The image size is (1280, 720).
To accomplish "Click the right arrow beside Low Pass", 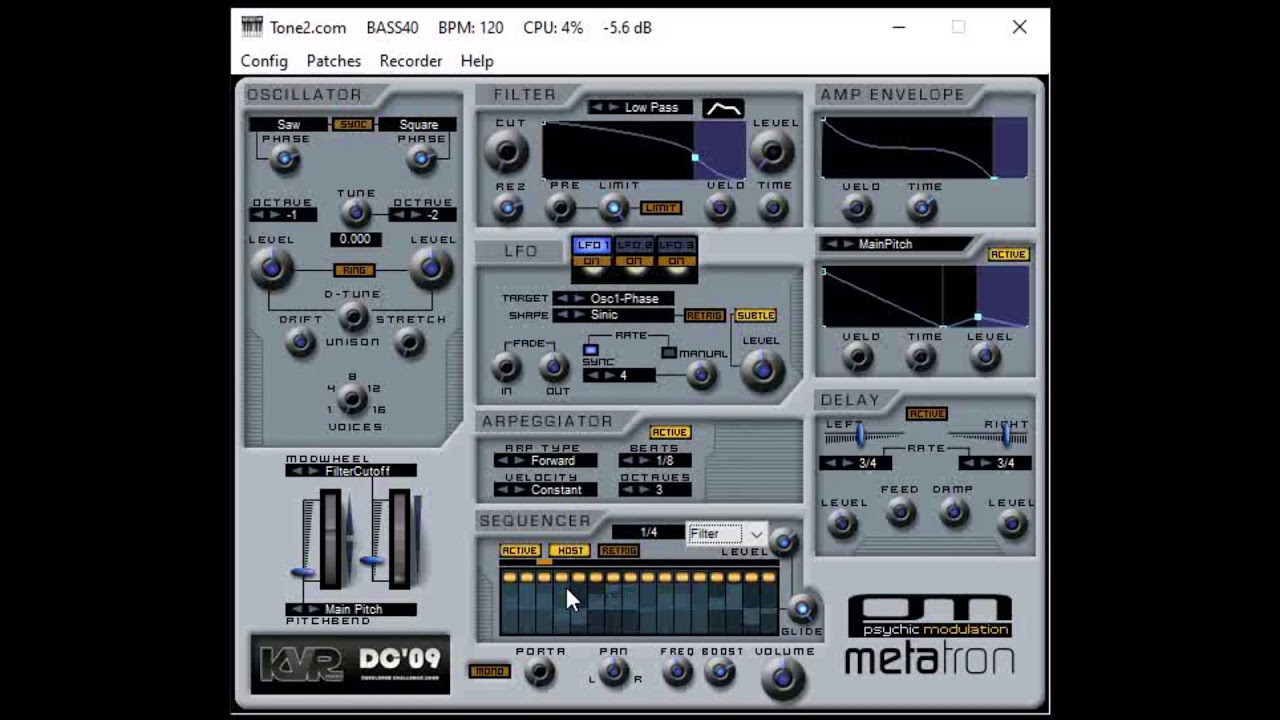I will tap(613, 108).
